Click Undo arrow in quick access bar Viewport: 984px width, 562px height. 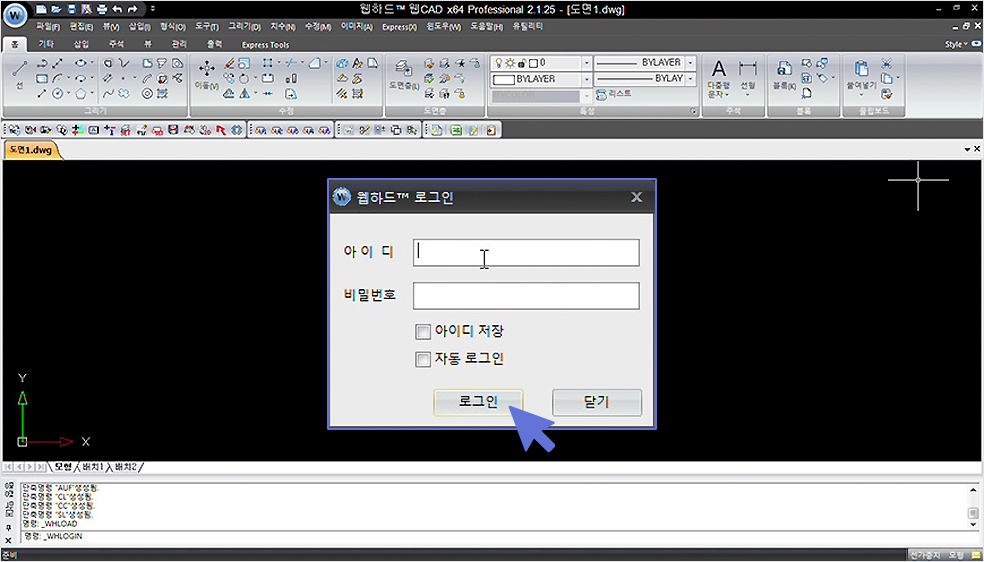[116, 9]
